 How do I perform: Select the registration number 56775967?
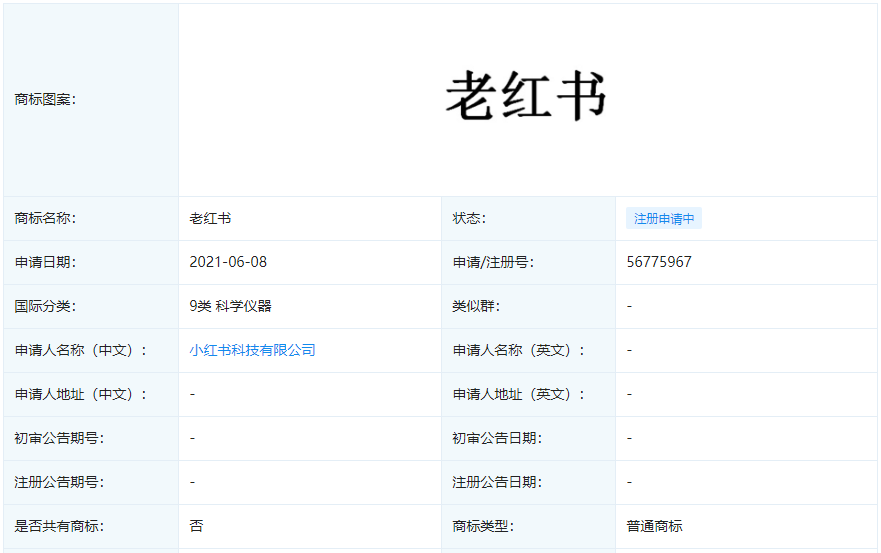click(659, 262)
